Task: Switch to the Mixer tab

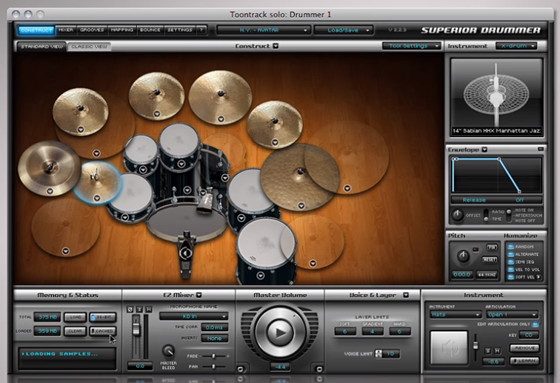Action: click(66, 30)
